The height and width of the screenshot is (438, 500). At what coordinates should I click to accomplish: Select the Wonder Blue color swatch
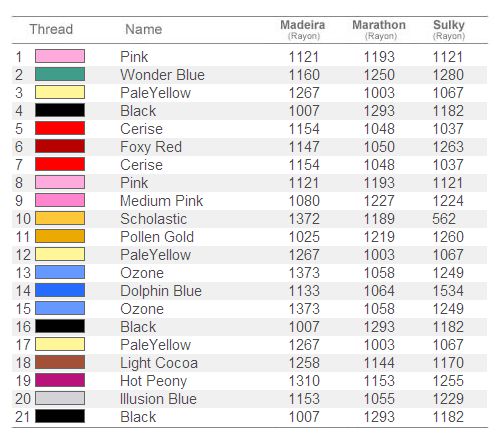coord(60,74)
